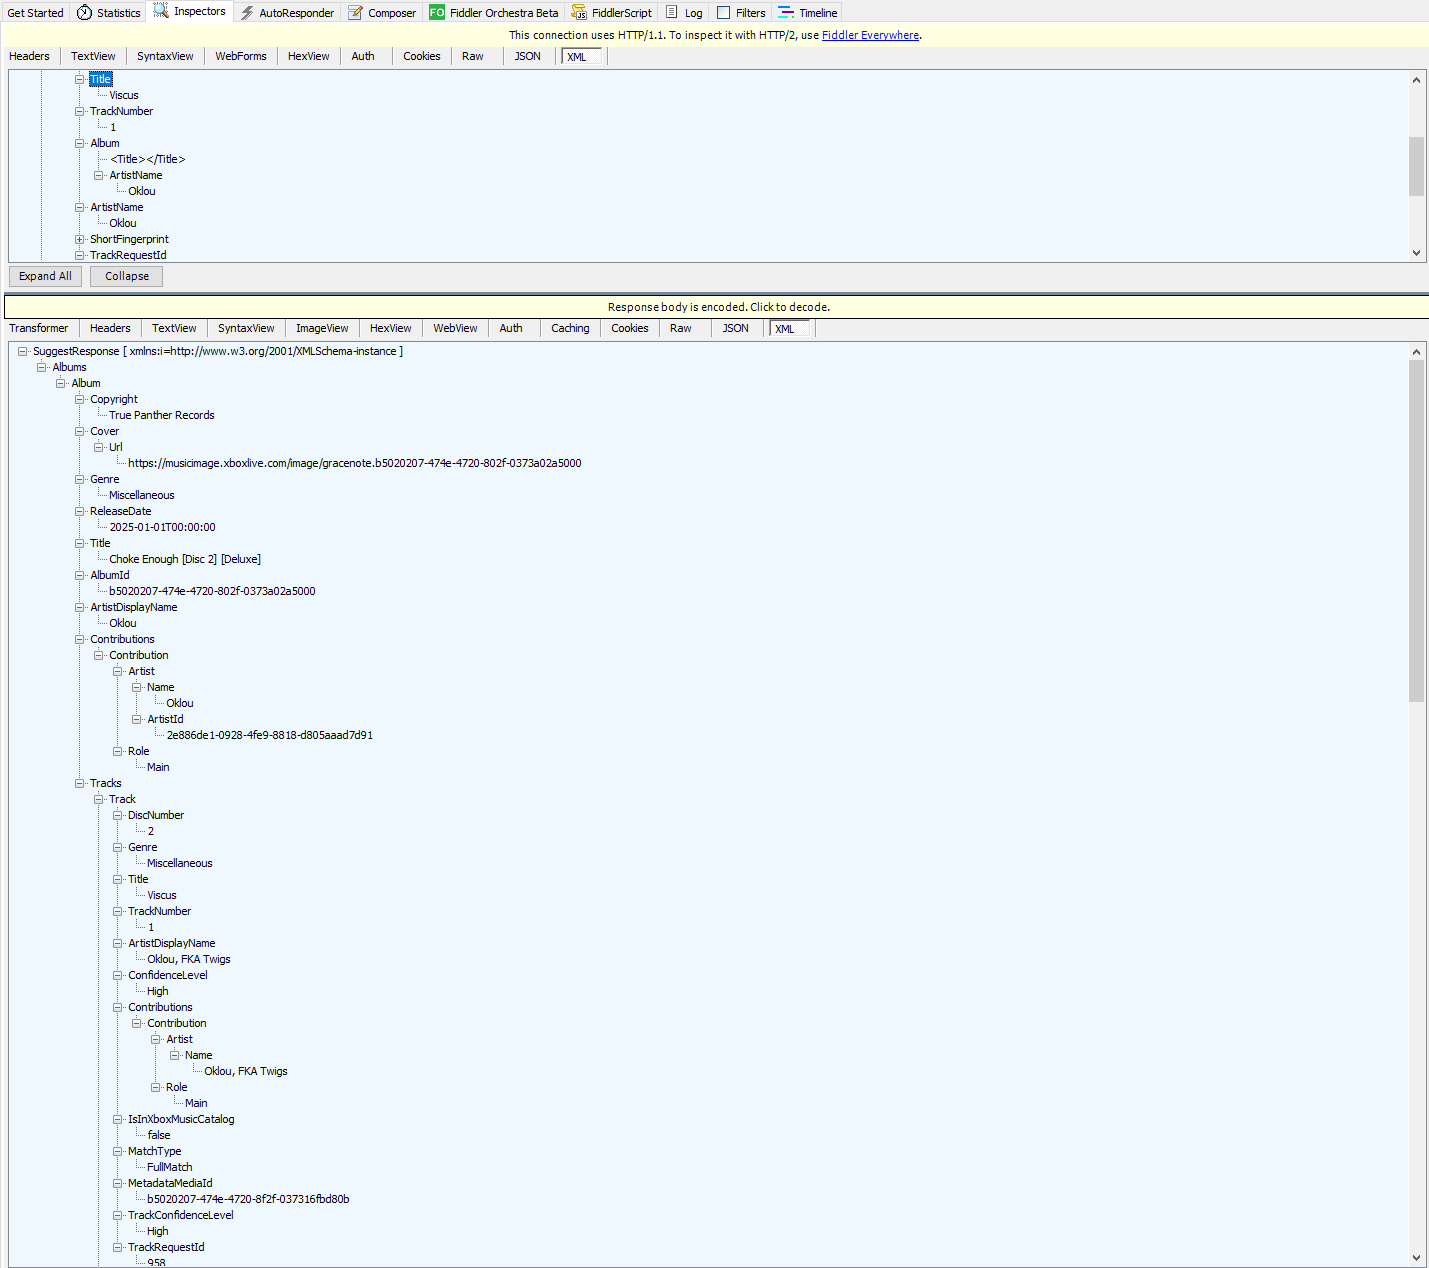Click the Timeline tab icon

click(786, 13)
